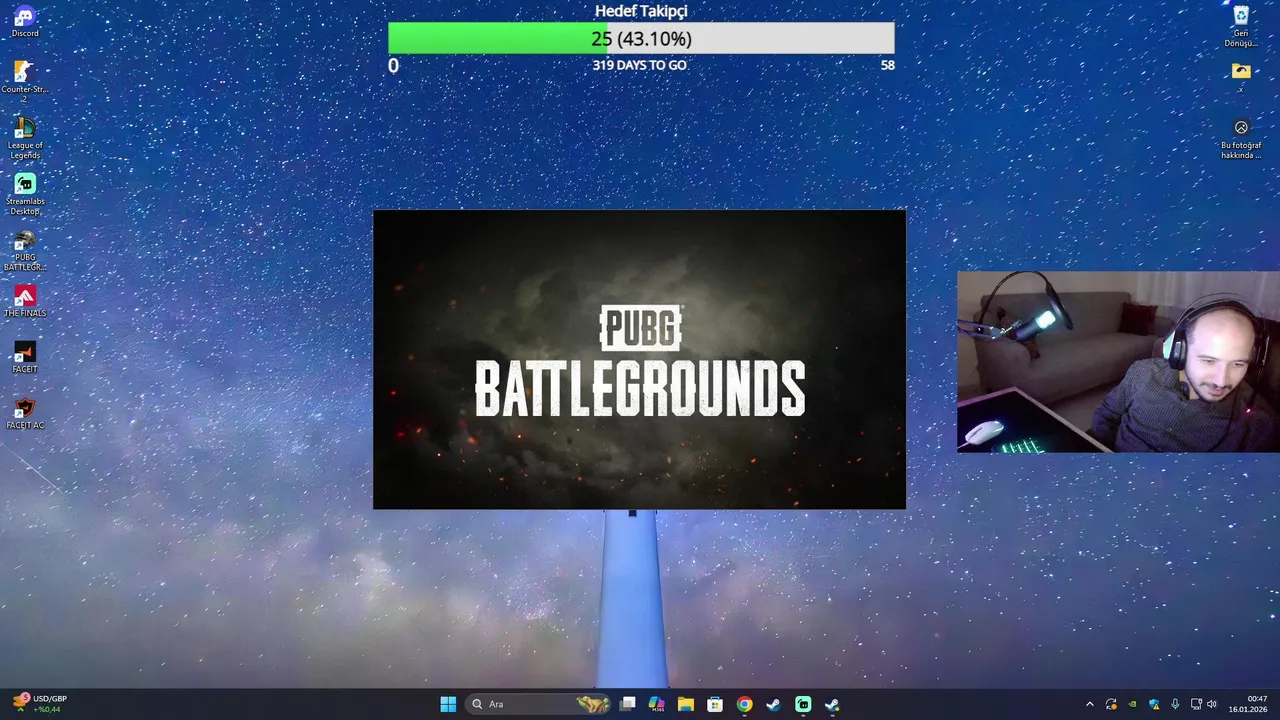Select THE FINALS desktop shortcut
The image size is (1280, 720).
25,301
